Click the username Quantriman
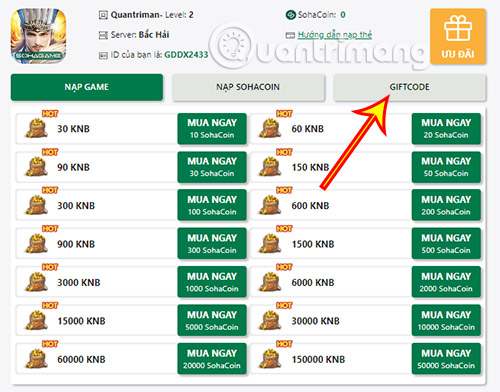This screenshot has height=392, width=500. (x=135, y=15)
